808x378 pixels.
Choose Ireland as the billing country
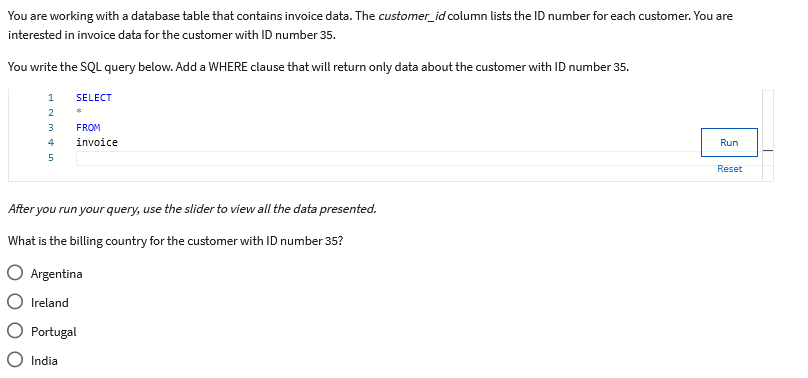(x=15, y=302)
